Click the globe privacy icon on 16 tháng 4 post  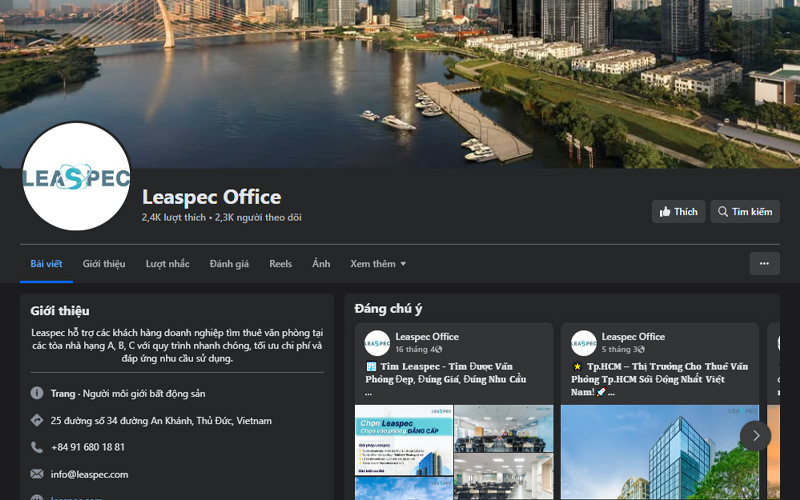pos(438,349)
